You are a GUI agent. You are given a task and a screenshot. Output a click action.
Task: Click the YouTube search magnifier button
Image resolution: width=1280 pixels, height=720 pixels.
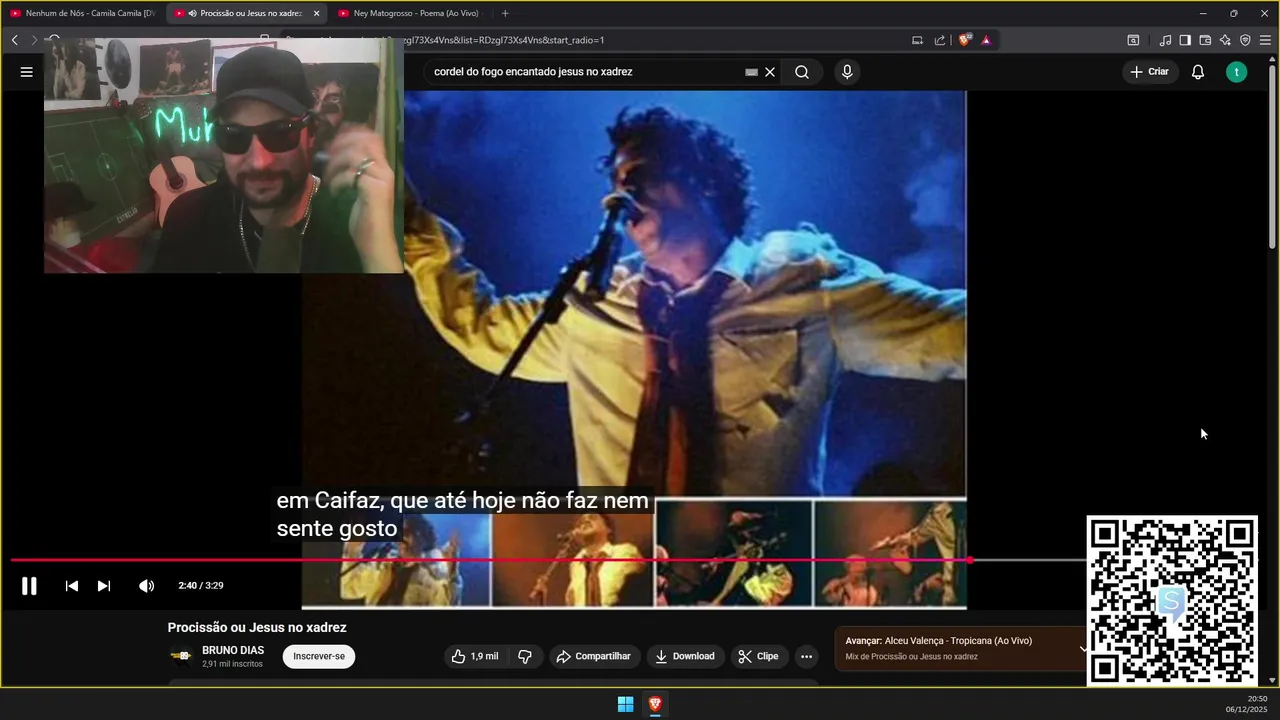click(x=802, y=72)
